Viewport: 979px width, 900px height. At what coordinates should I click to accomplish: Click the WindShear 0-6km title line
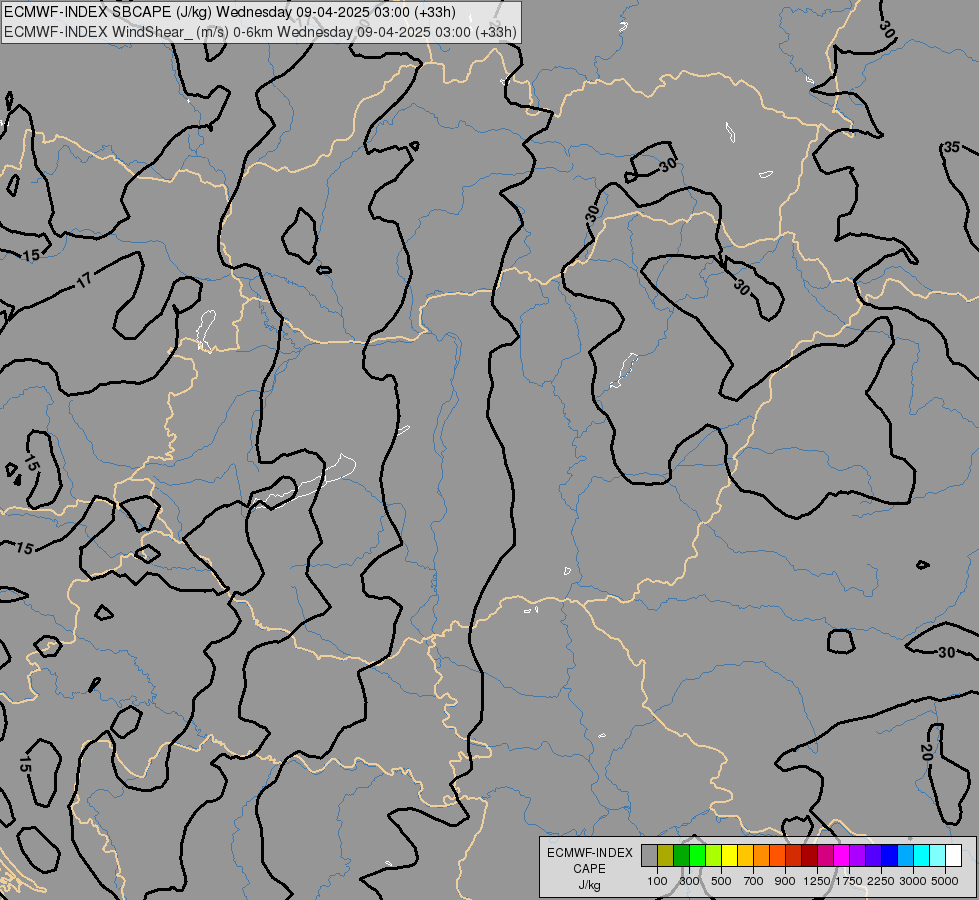pos(260,31)
